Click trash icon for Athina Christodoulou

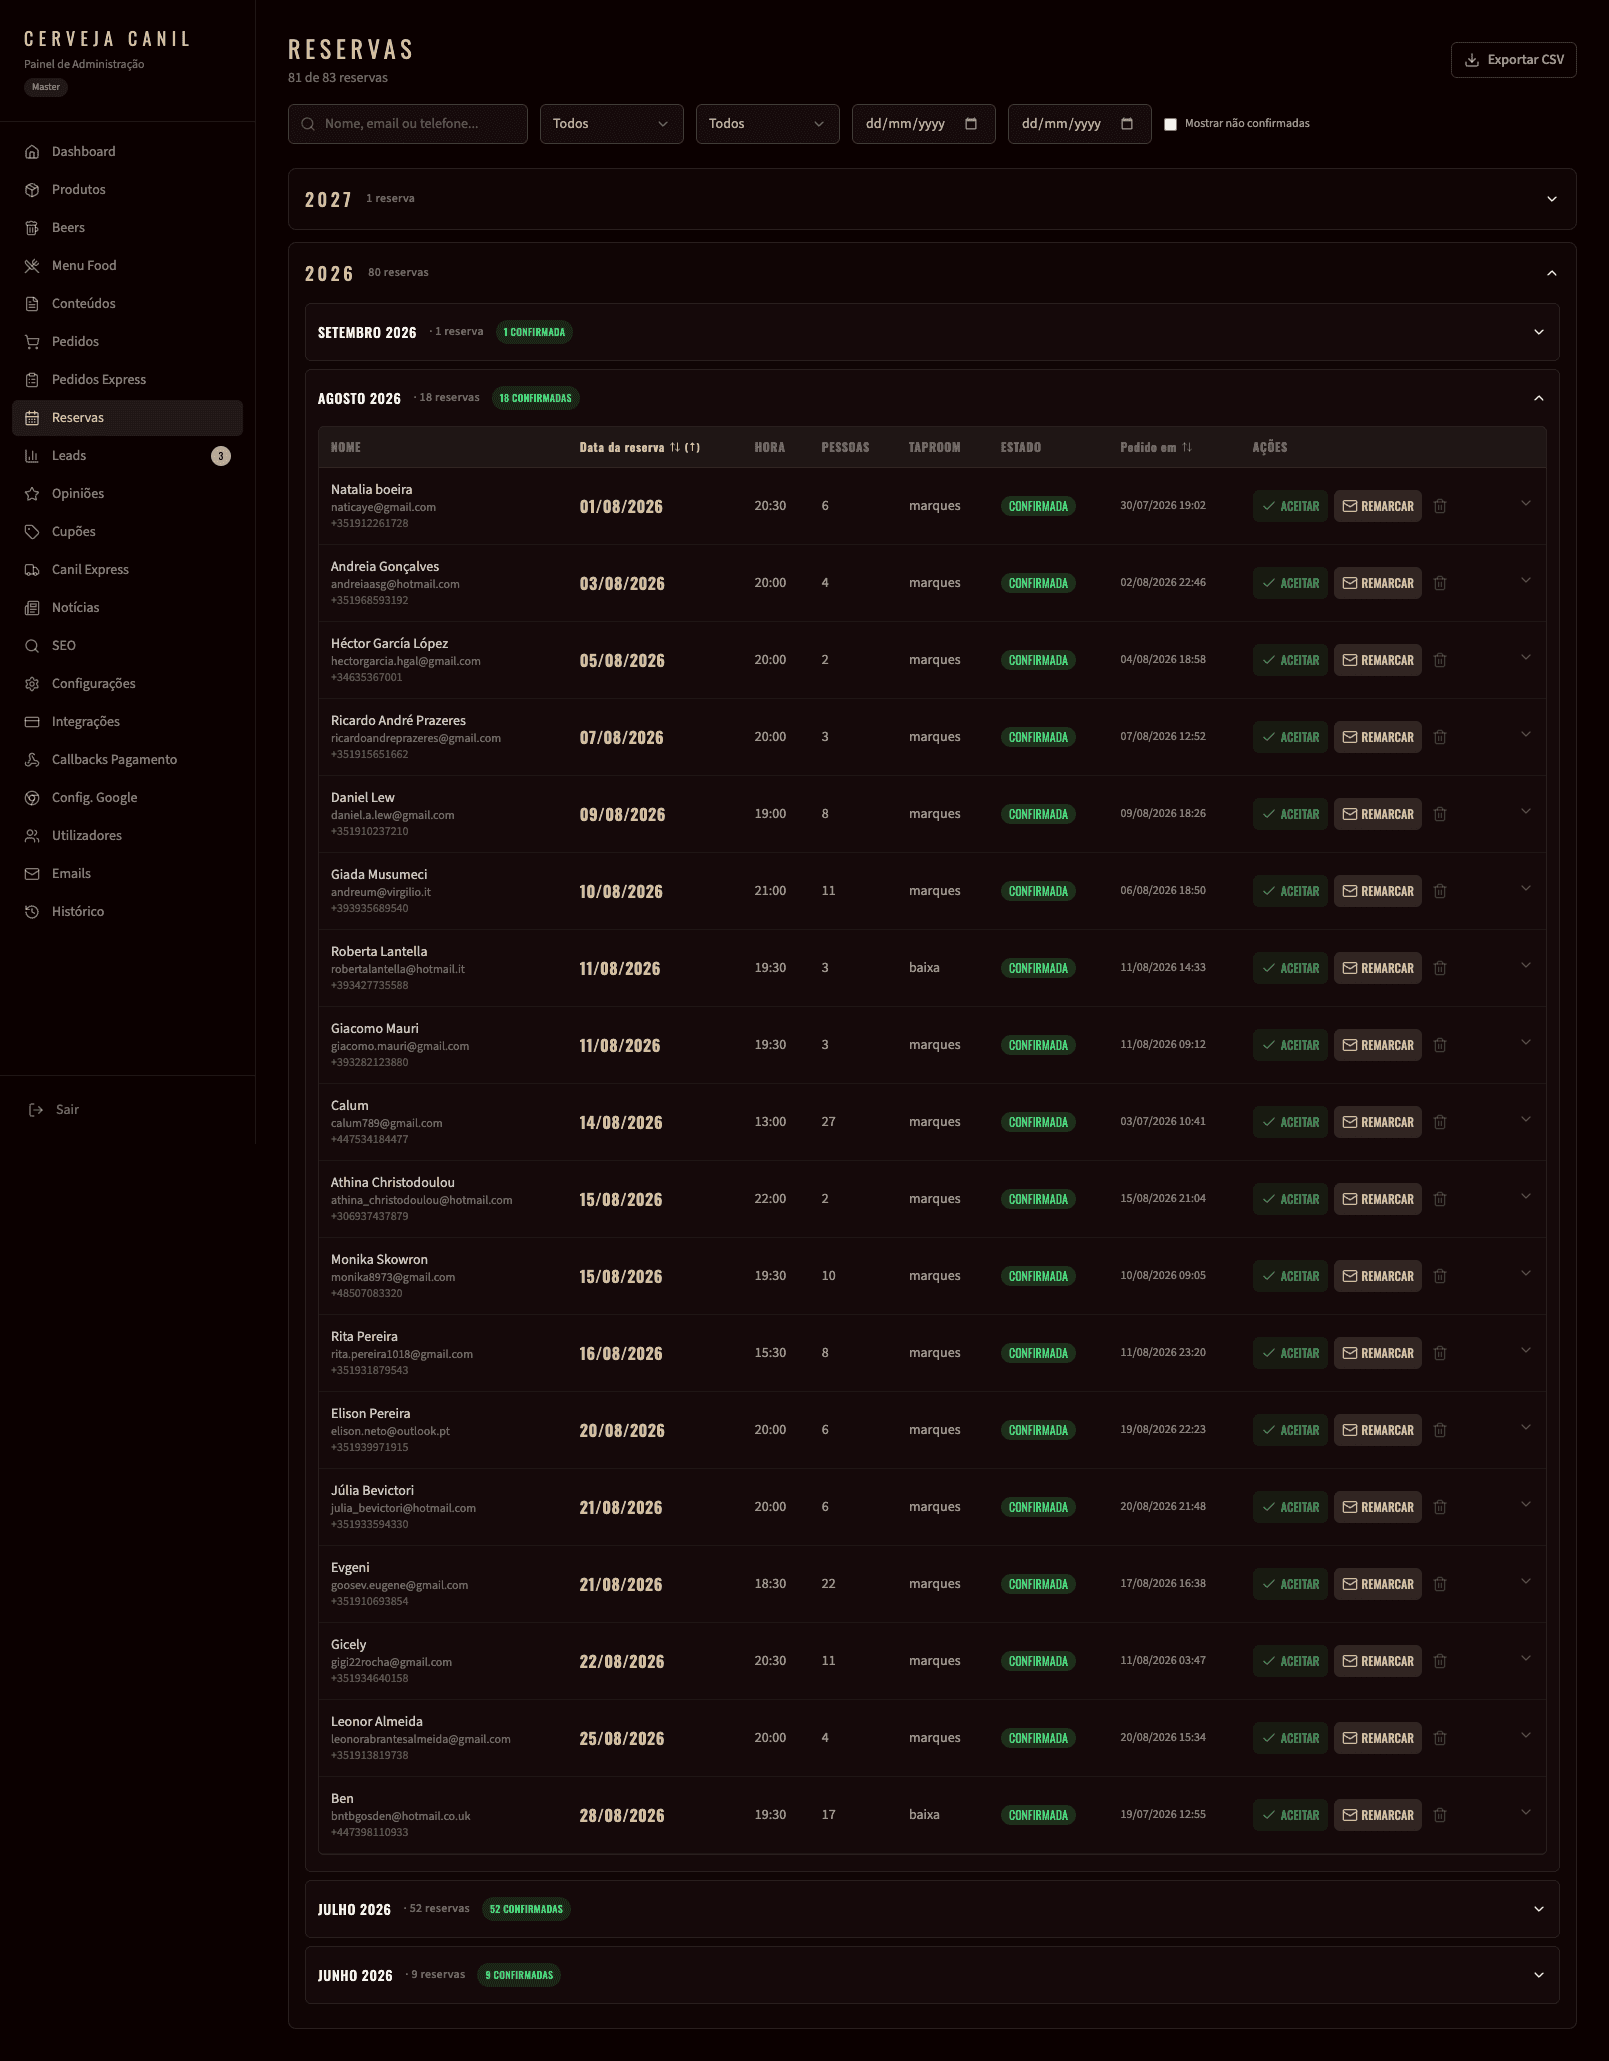coord(1440,1199)
